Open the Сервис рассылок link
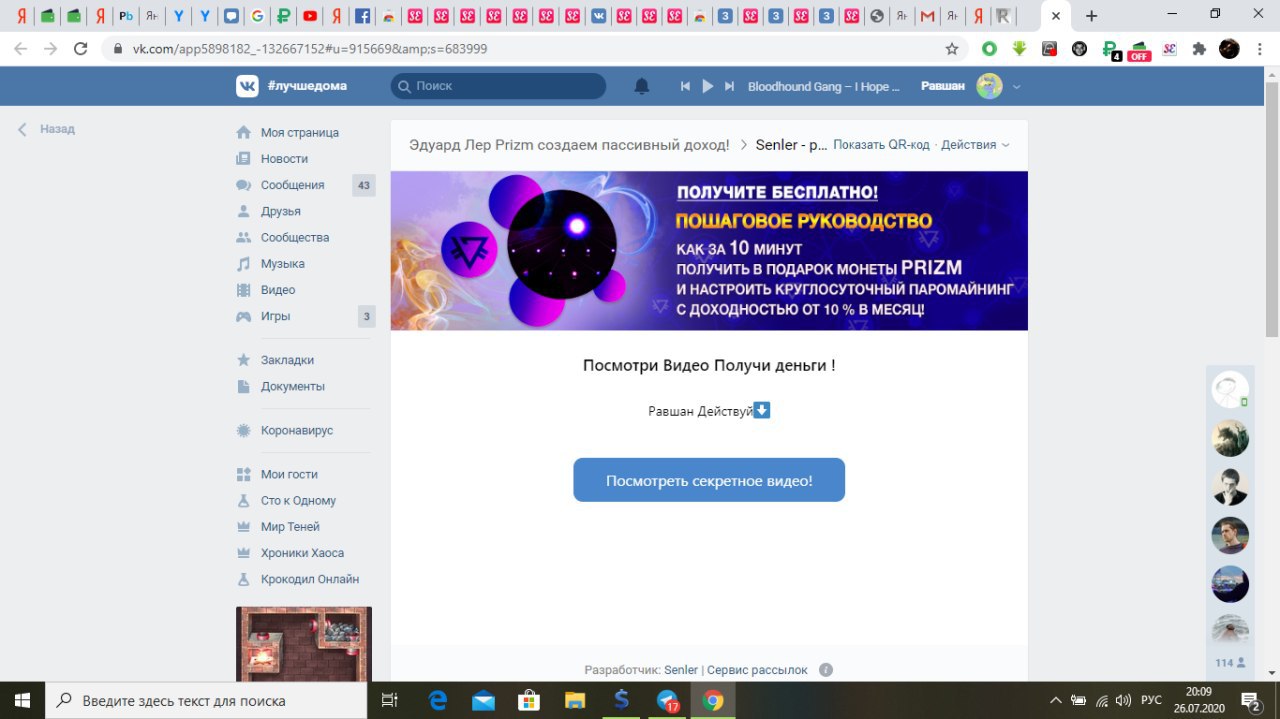Screen dimensions: 1280x719 (757, 670)
